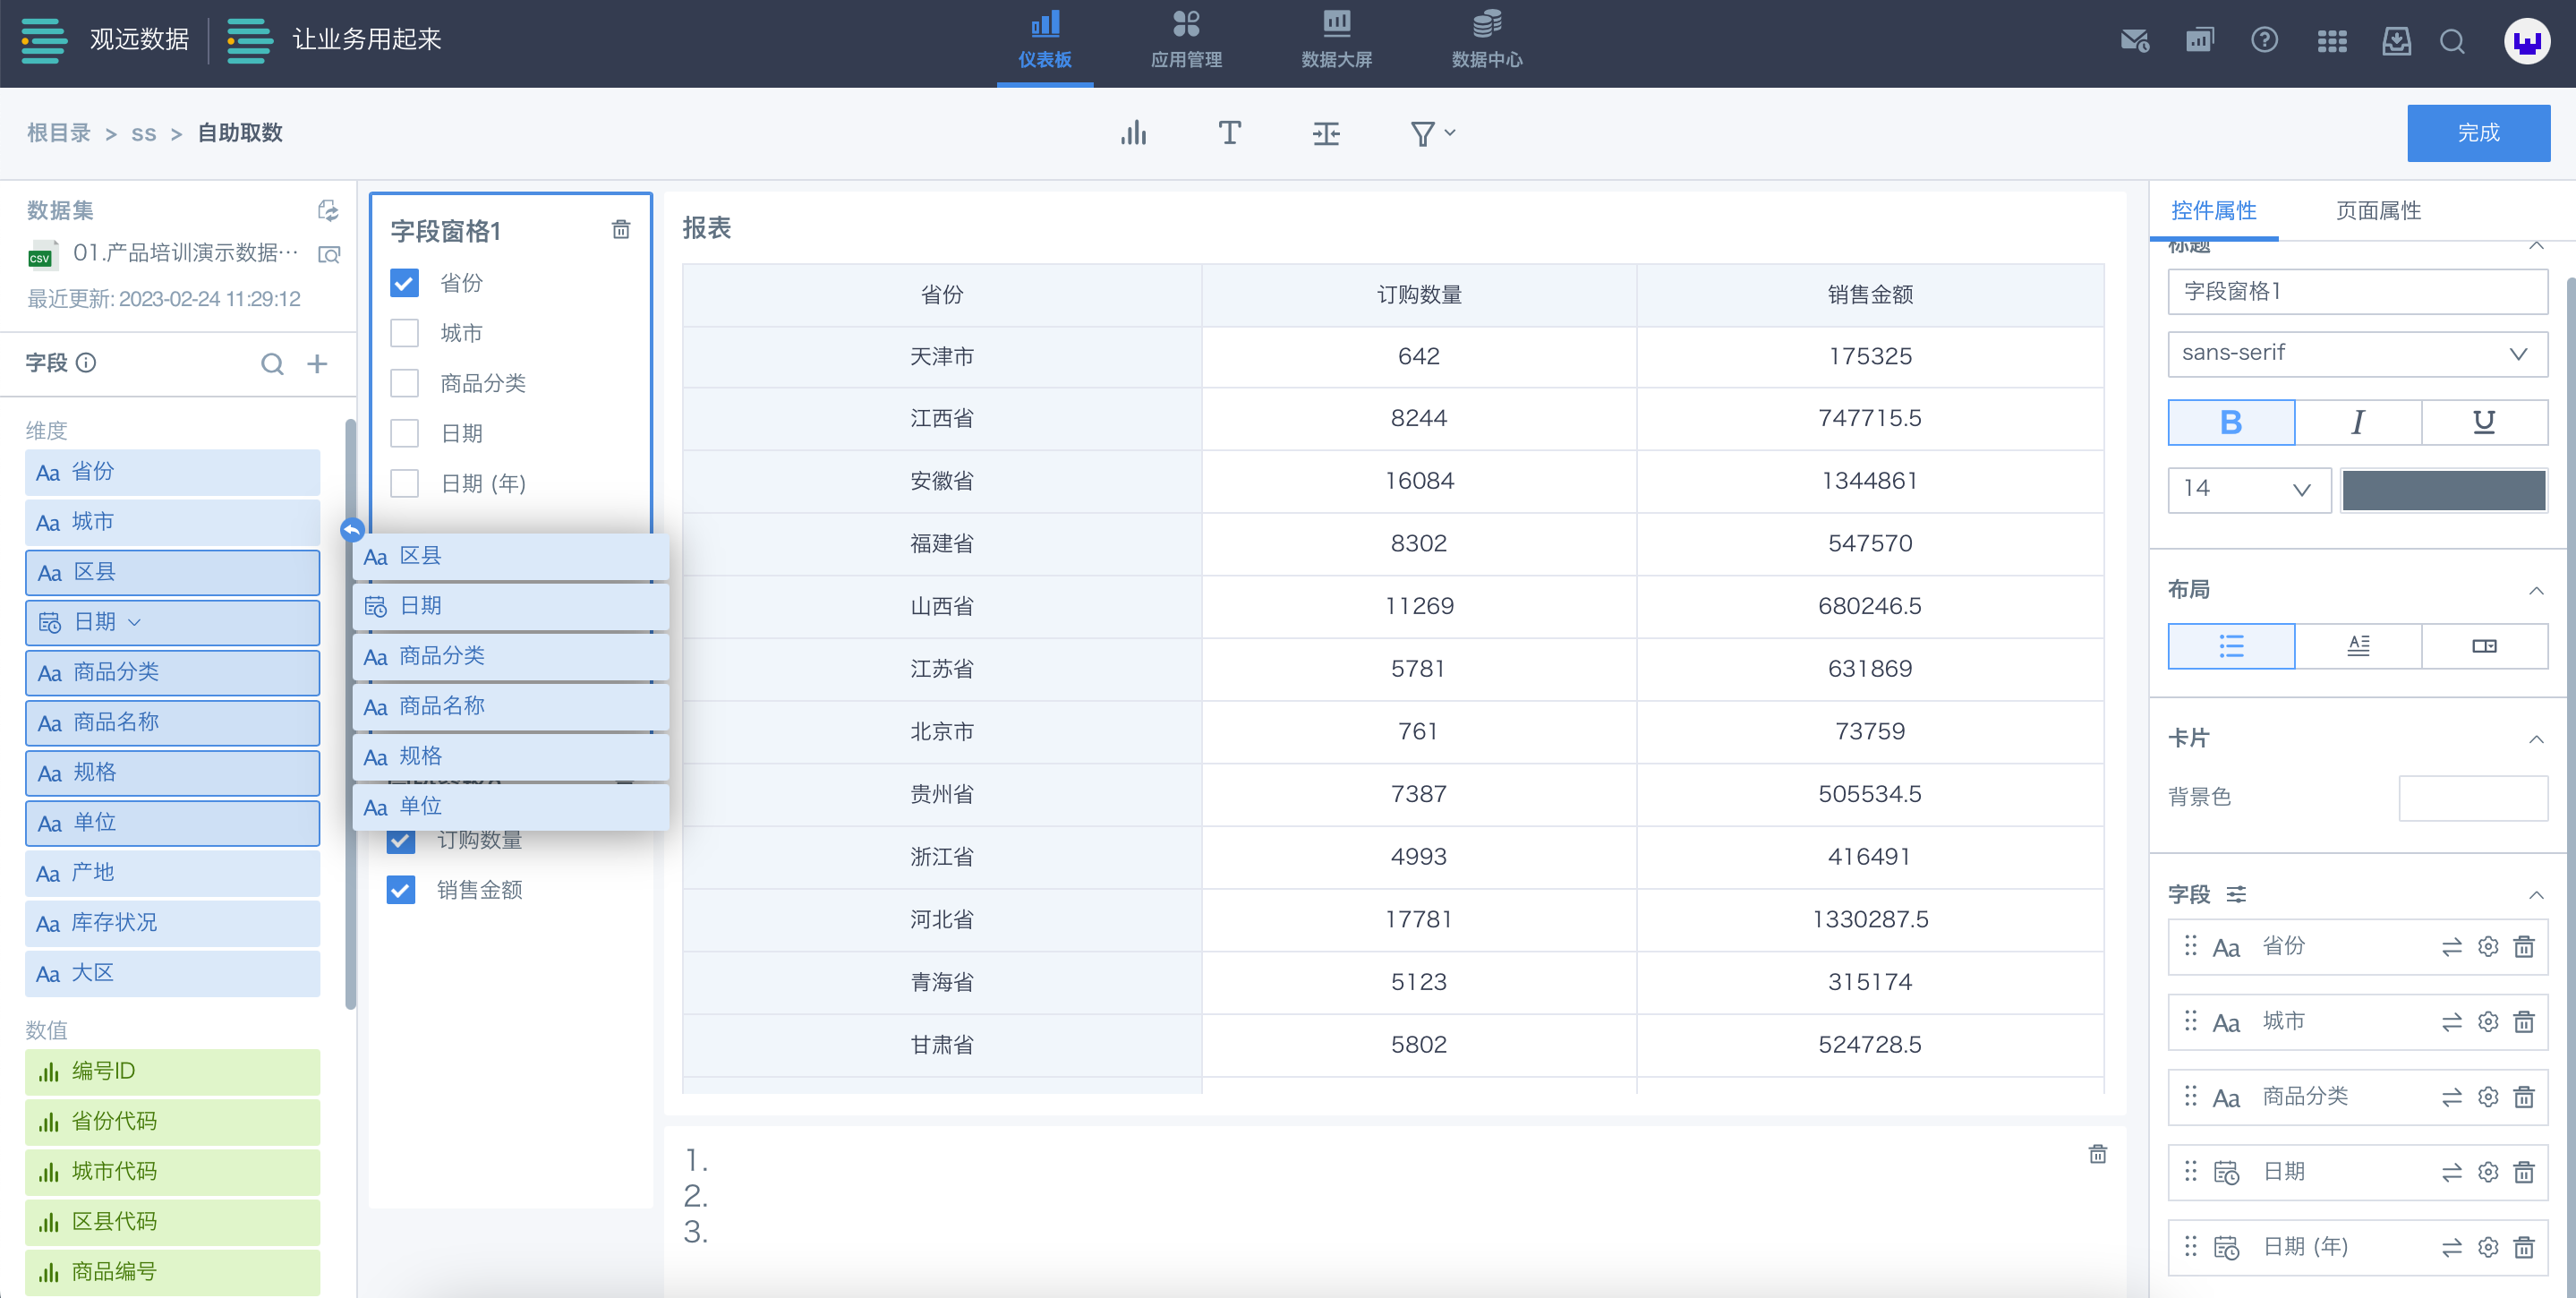Uncheck the 省份 checkbox
The image size is (2576, 1298).
click(404, 283)
